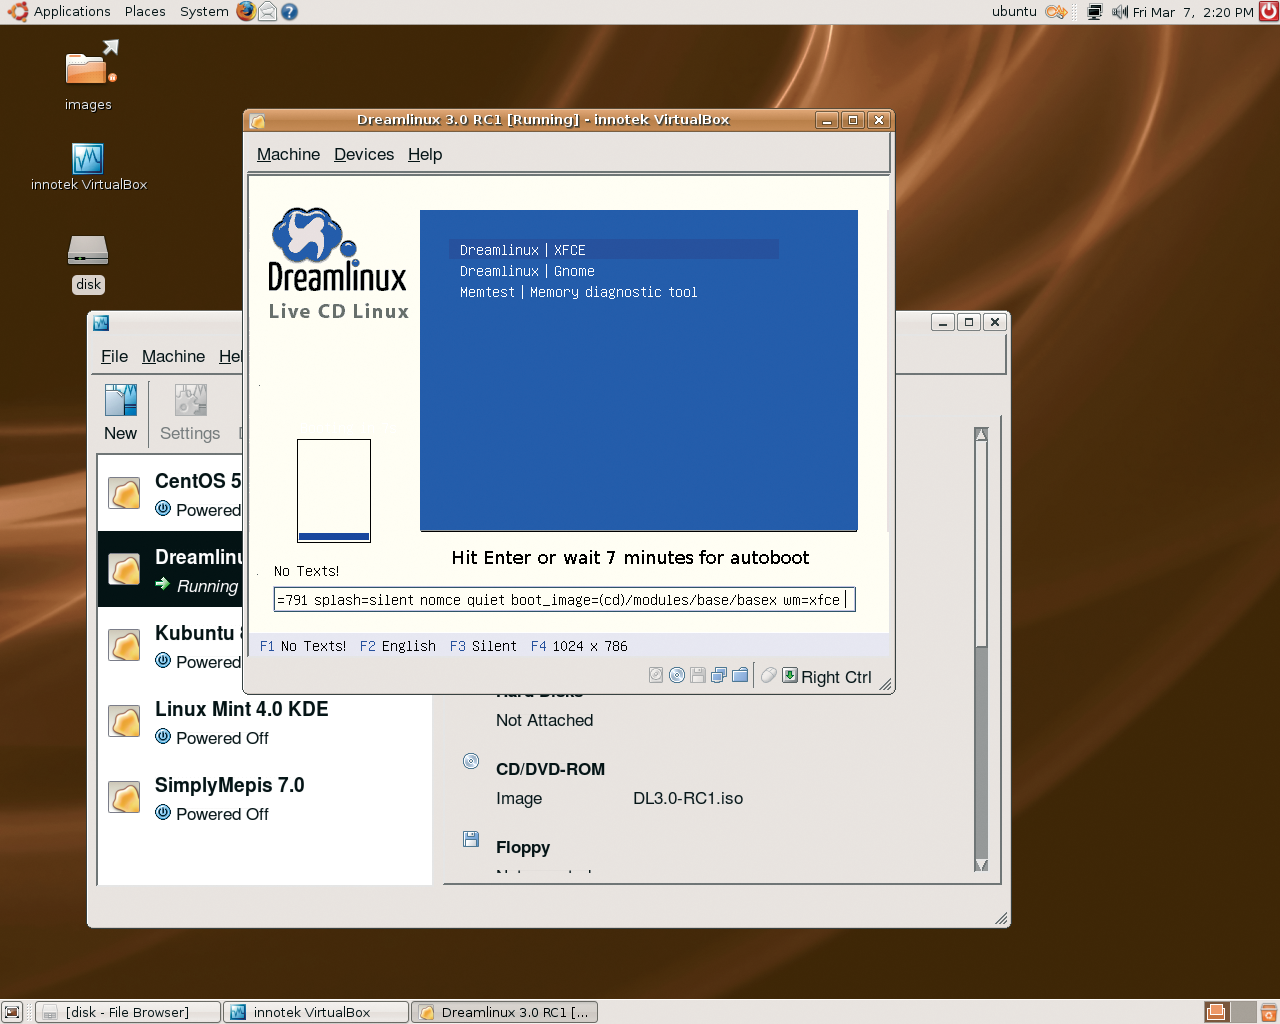
Task: Select the SimplyMepis 7.0 virtual machine
Action: [x=265, y=798]
